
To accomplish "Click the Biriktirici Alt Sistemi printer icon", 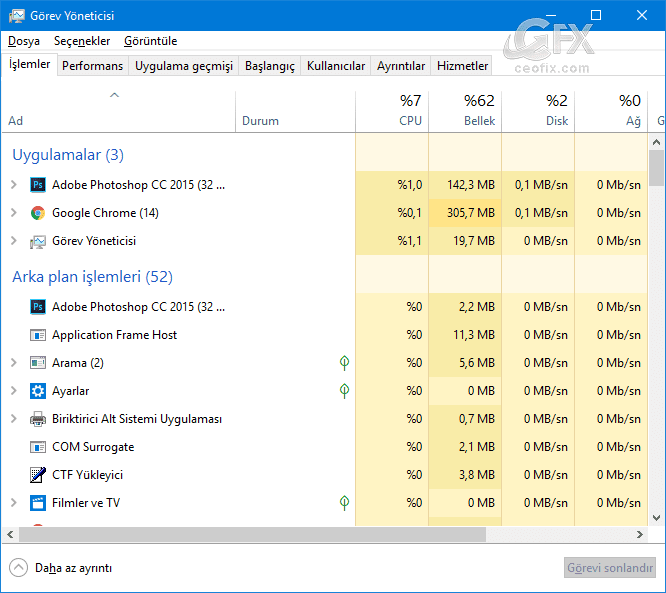I will point(38,419).
